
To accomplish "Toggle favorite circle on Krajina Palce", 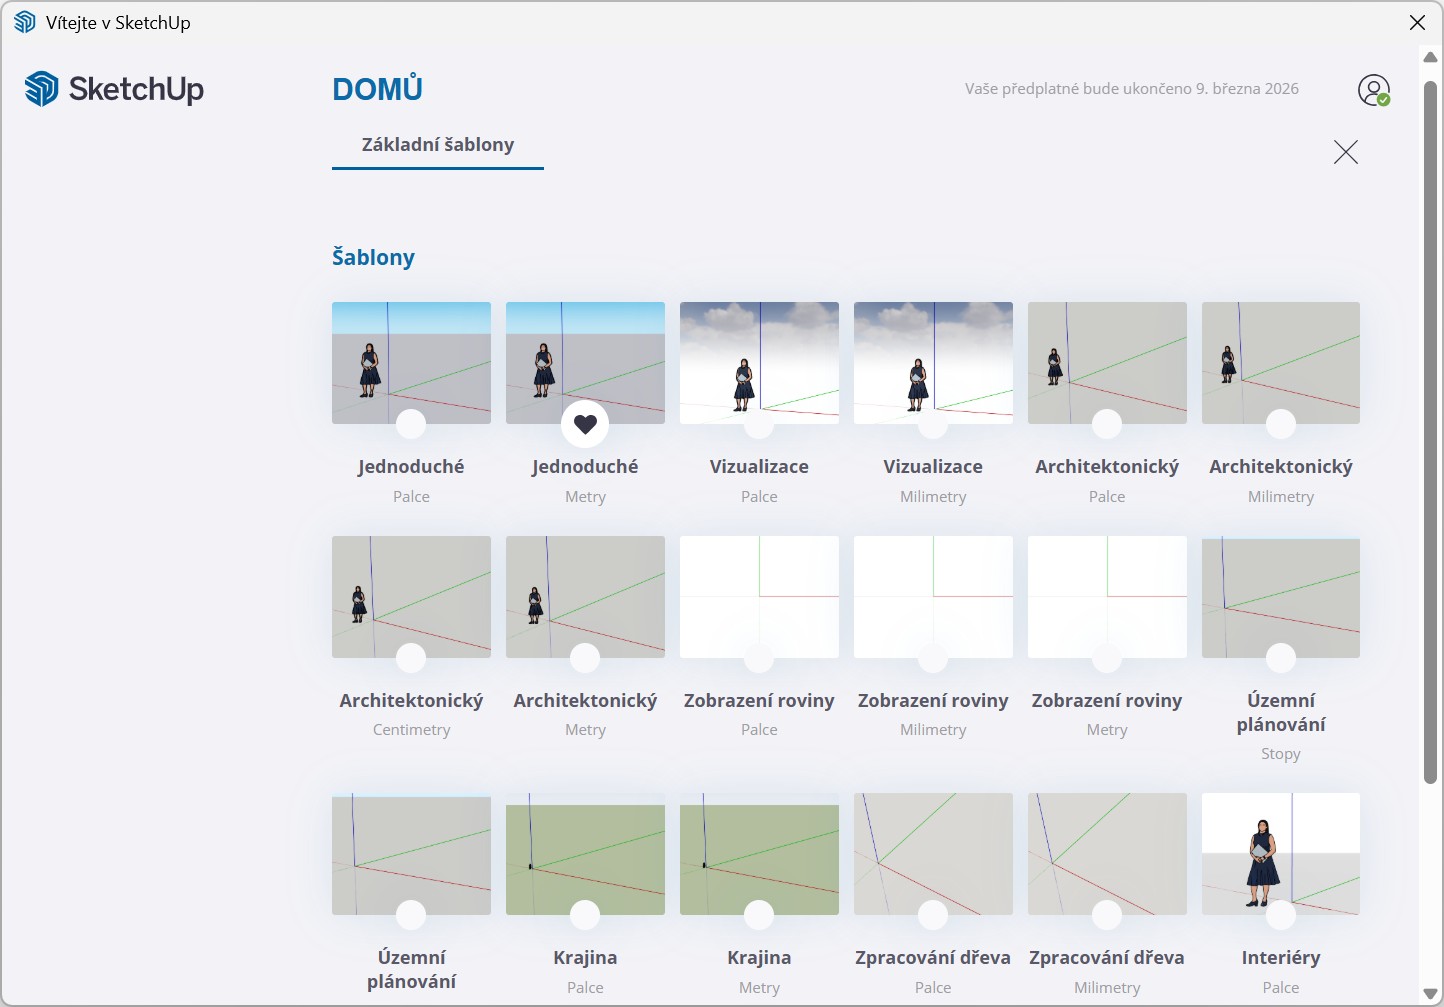I will point(585,914).
